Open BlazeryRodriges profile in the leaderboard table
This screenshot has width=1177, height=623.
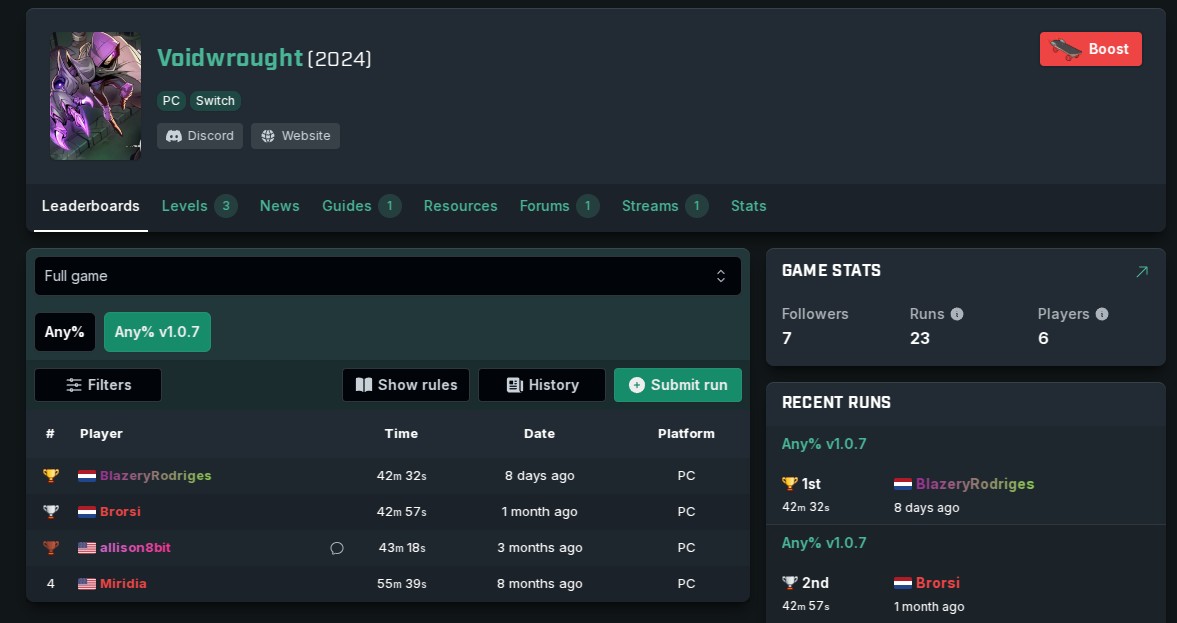(155, 476)
